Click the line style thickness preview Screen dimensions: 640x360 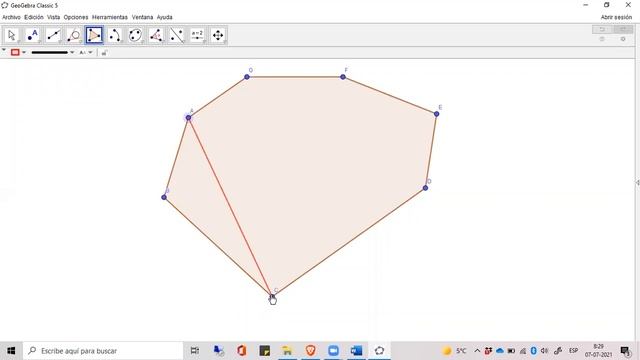tap(49, 52)
